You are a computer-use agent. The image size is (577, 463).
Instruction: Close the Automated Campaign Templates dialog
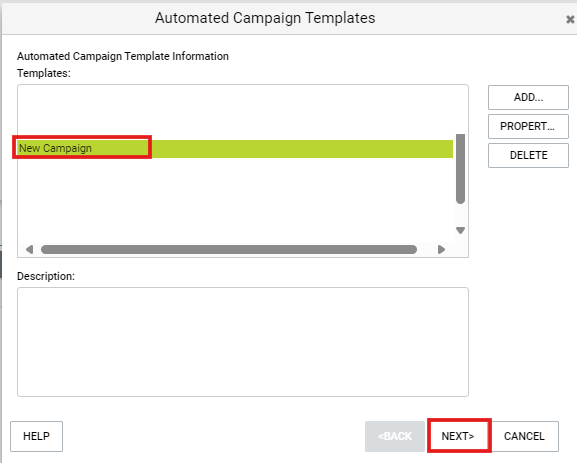570,19
